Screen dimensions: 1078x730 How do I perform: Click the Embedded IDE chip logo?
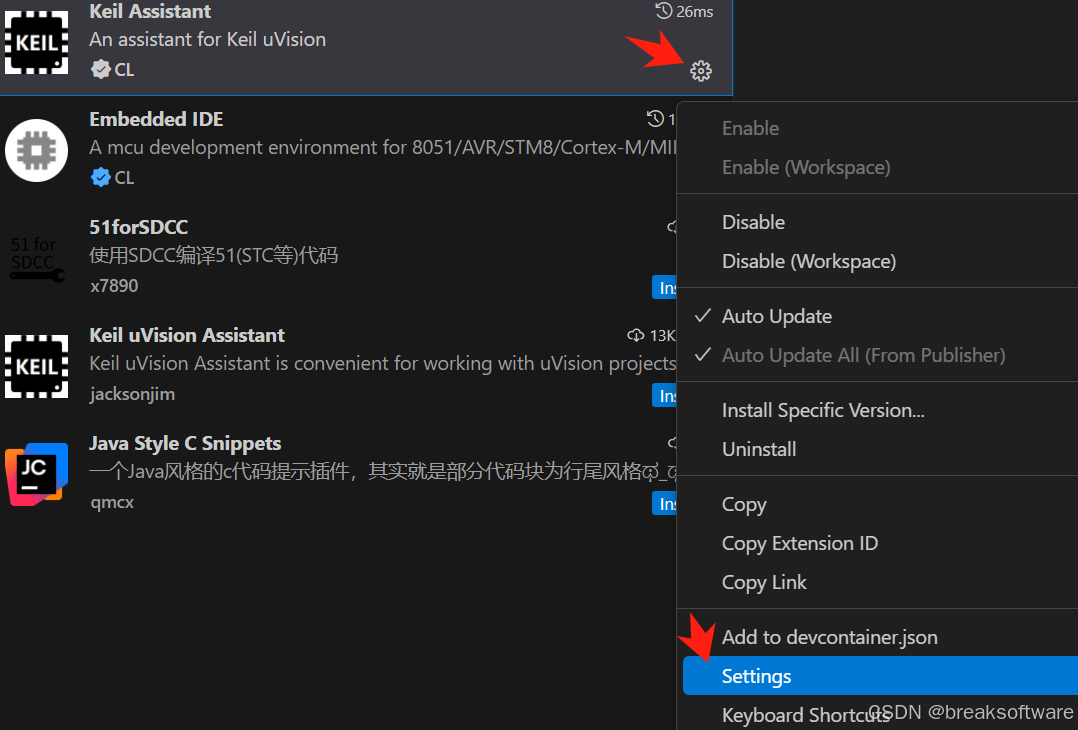point(36,151)
